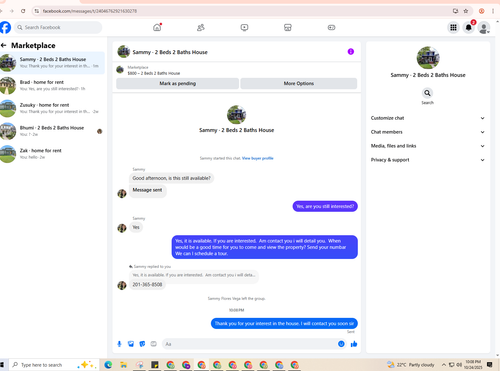Open the Watch video icon

click(244, 27)
